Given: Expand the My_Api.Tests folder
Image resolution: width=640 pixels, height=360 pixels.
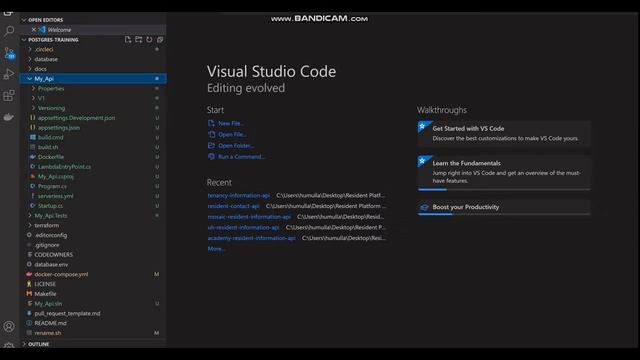Looking at the screenshot, I should pos(30,216).
